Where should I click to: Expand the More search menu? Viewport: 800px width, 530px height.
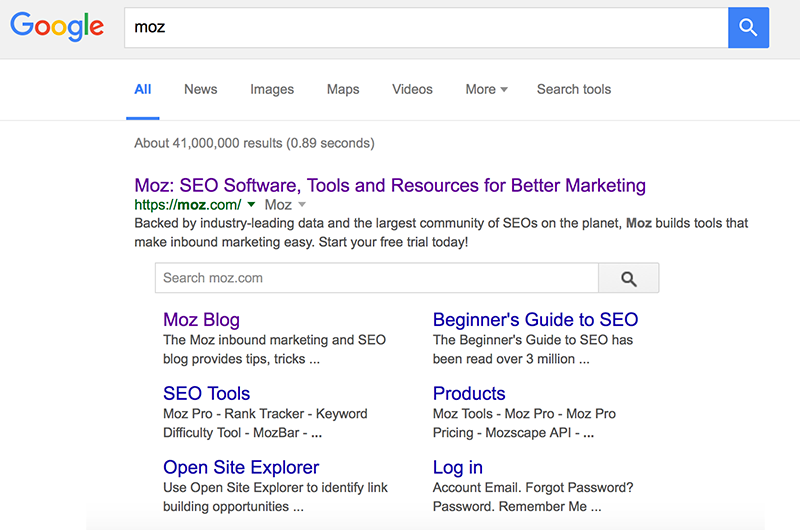(486, 89)
